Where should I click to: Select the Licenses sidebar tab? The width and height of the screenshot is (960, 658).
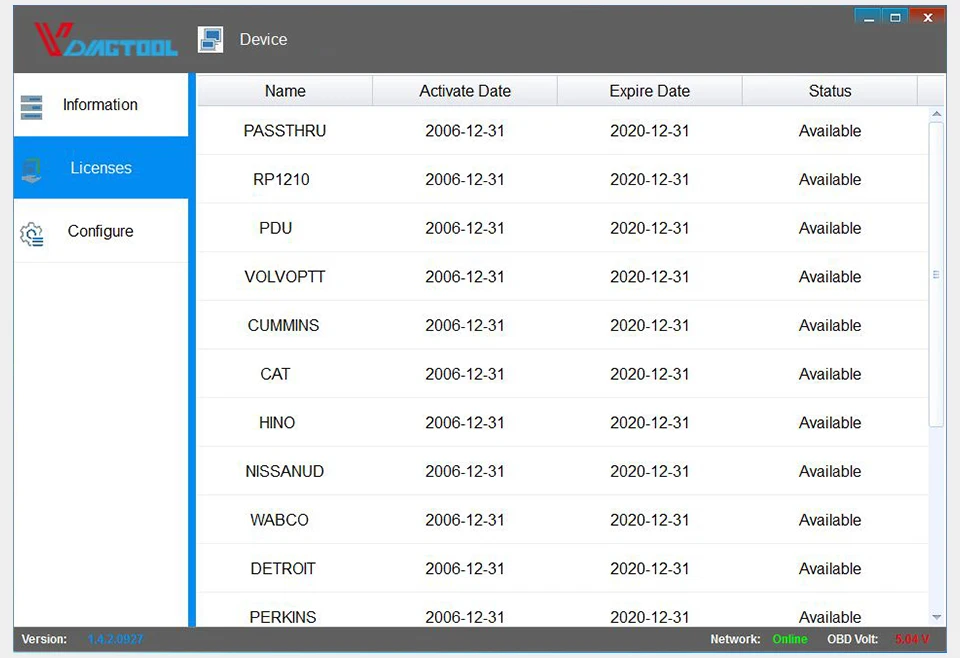pyautogui.click(x=101, y=168)
